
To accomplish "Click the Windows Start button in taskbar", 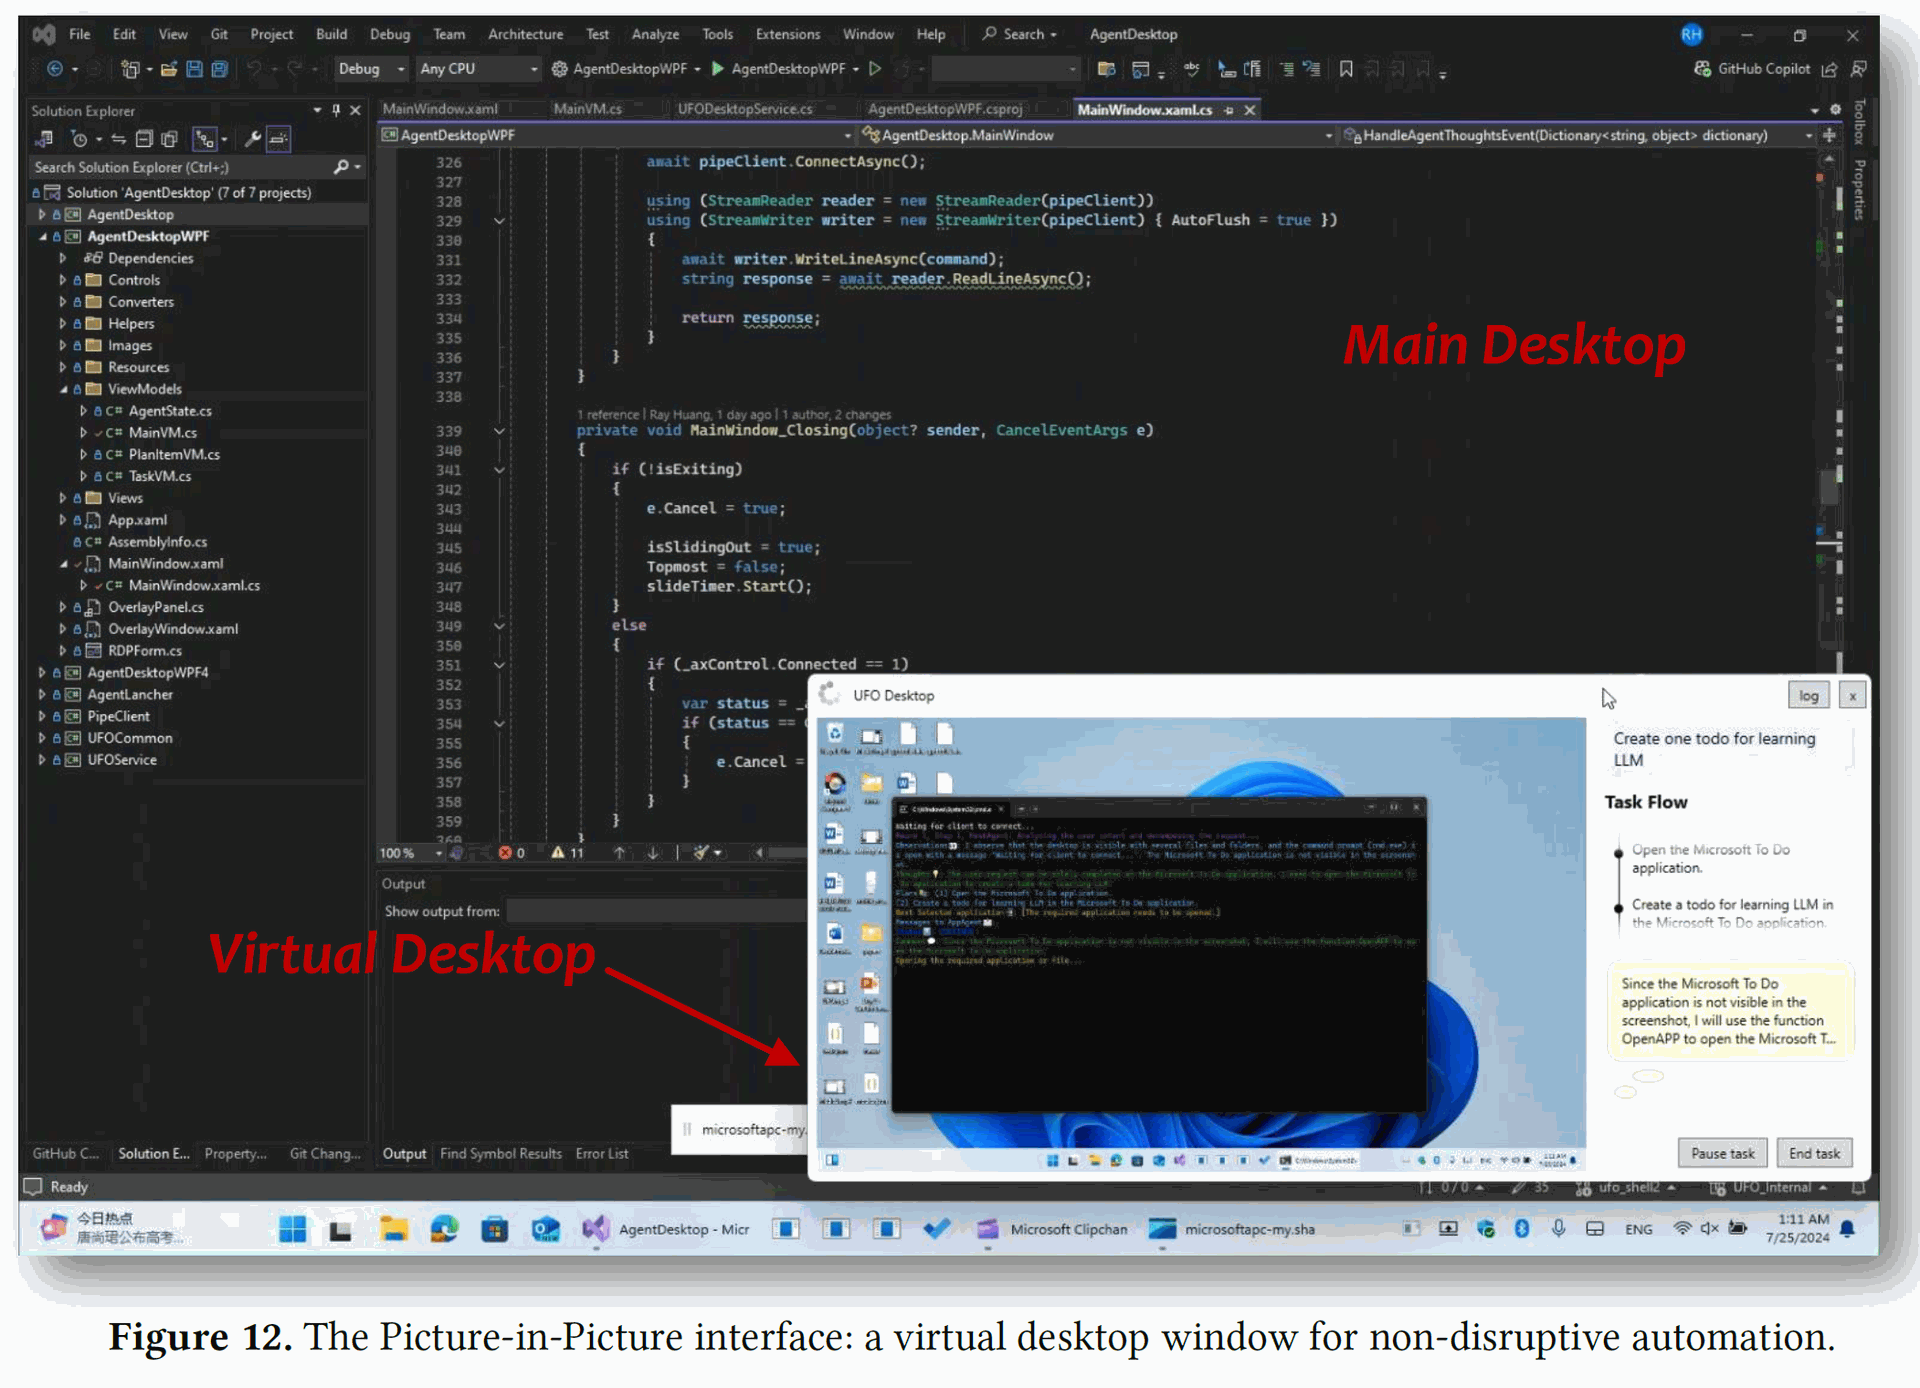I will point(292,1229).
